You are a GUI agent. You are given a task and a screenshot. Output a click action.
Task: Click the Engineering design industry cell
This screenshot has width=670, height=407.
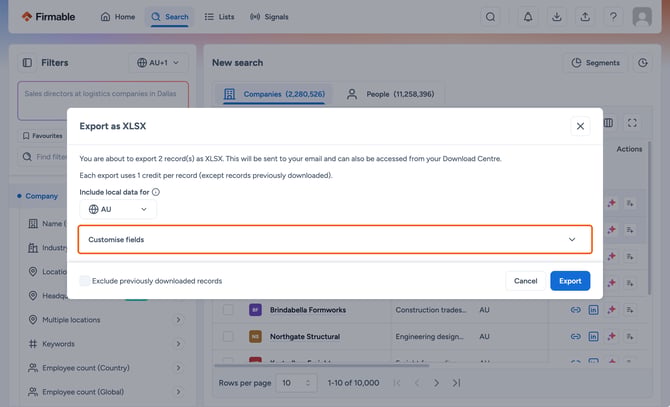pyautogui.click(x=429, y=337)
